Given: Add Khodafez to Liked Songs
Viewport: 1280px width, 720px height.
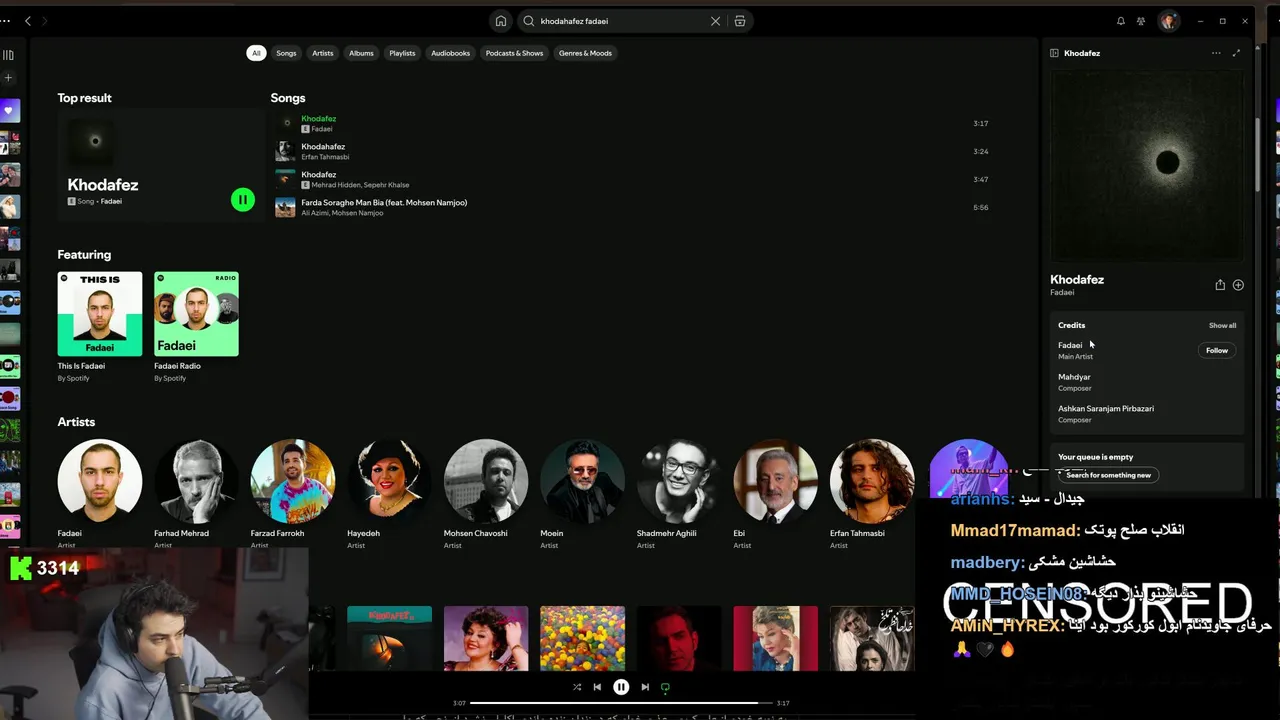Looking at the screenshot, I should [1238, 285].
